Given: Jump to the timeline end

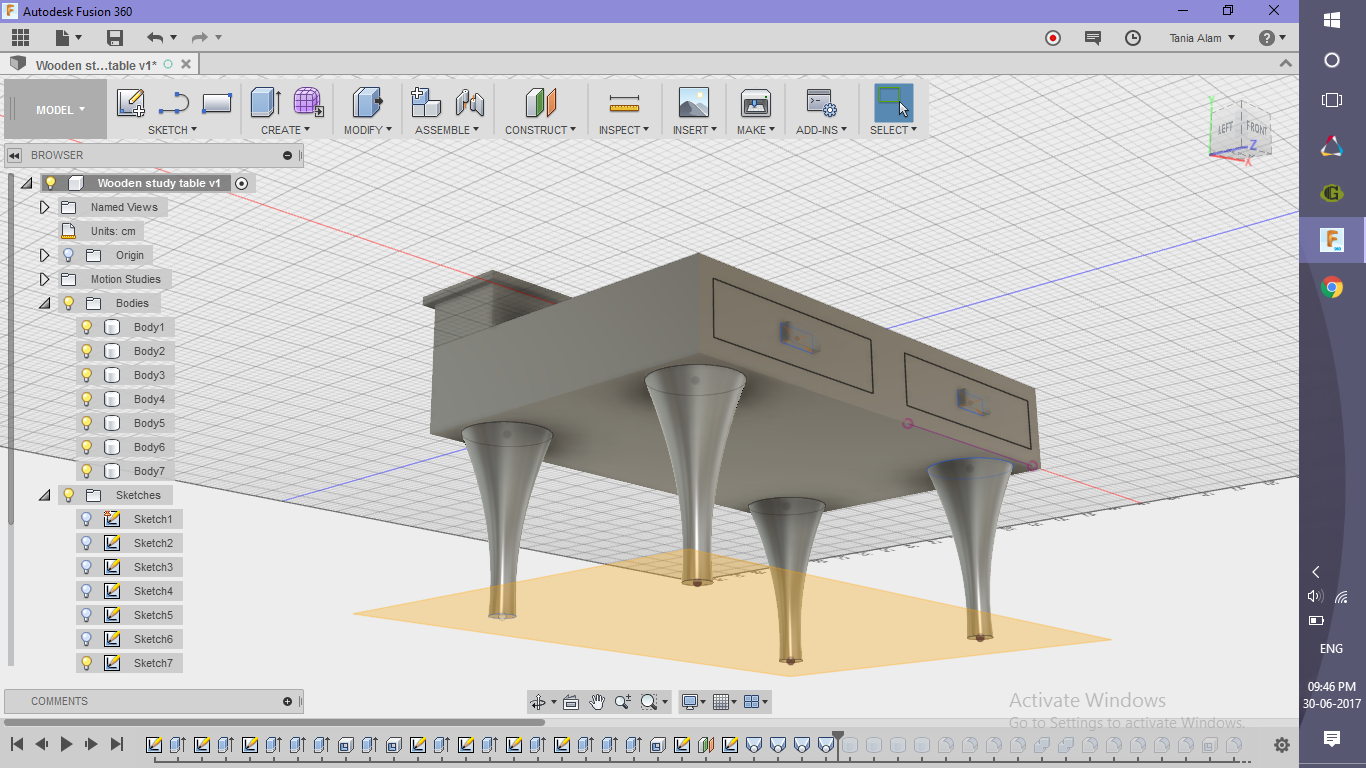Looking at the screenshot, I should 117,744.
